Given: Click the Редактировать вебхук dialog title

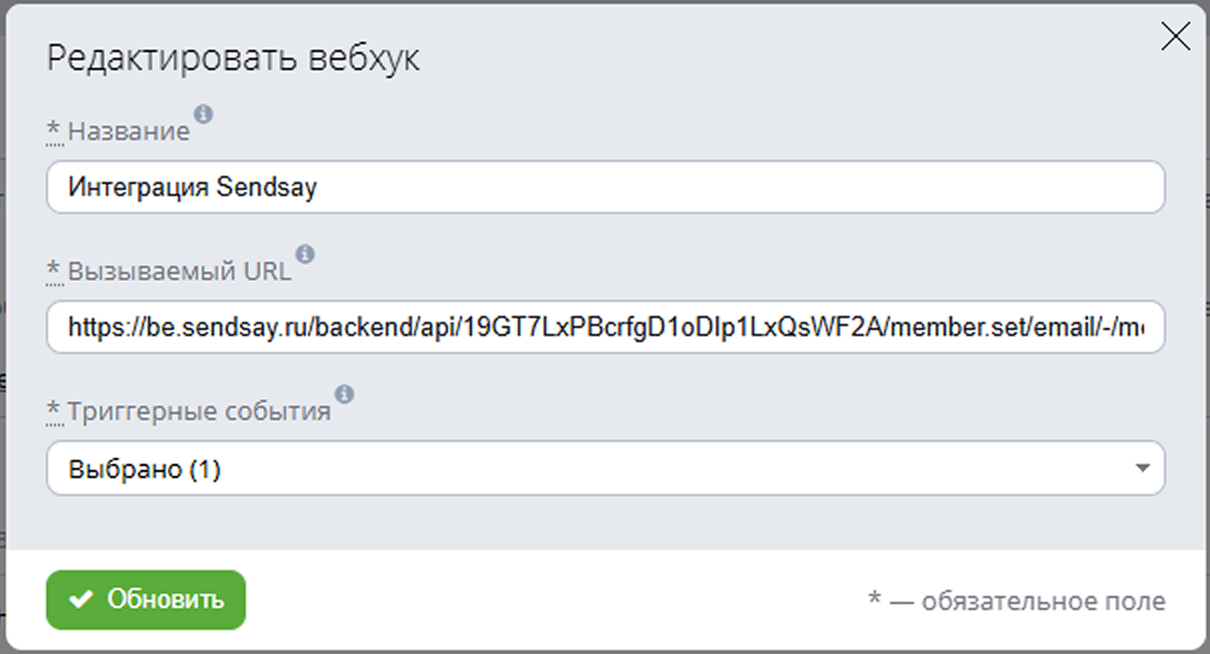Looking at the screenshot, I should click(x=230, y=57).
